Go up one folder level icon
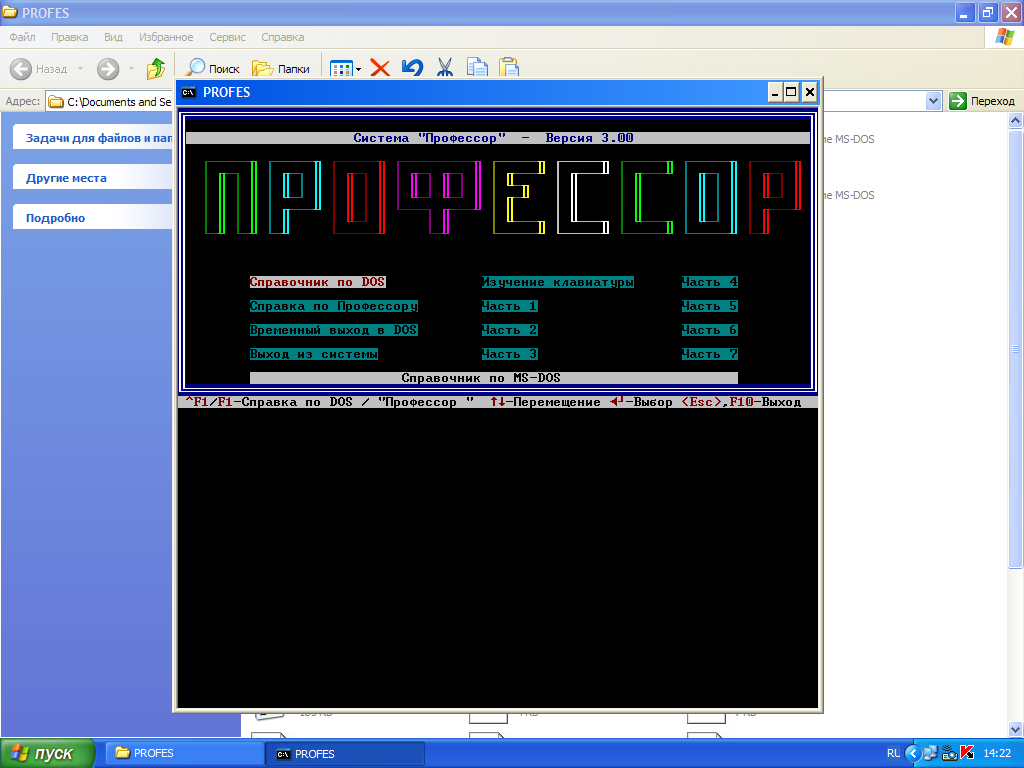The image size is (1024, 768). pyautogui.click(x=156, y=68)
